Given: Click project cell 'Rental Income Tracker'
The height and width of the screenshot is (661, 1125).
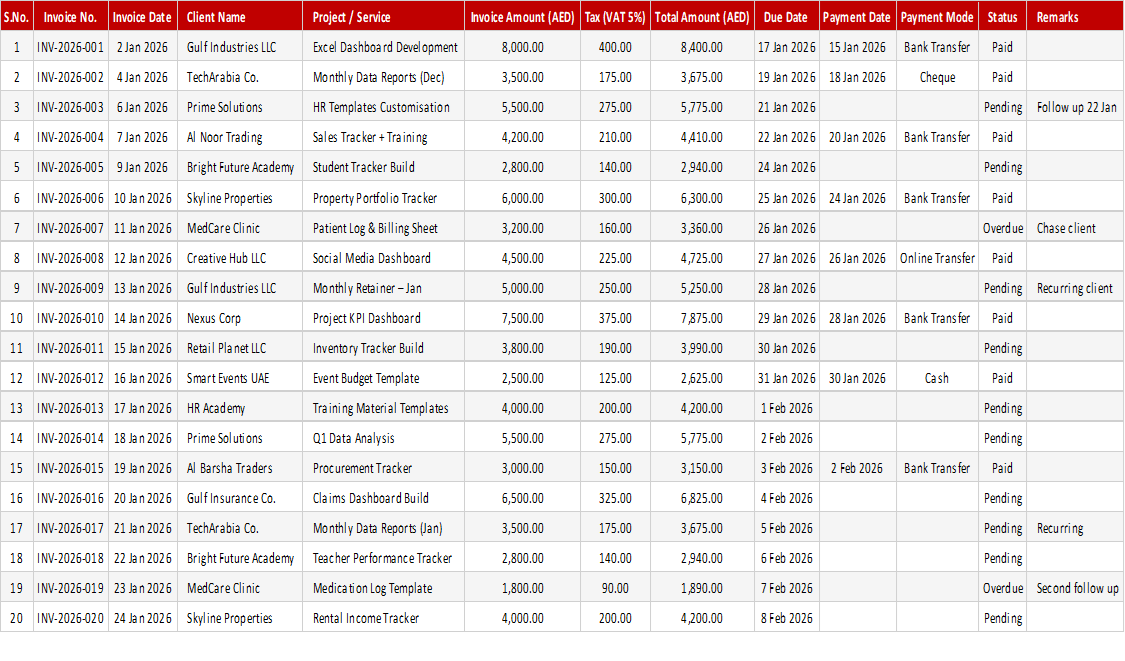Looking at the screenshot, I should [383, 618].
